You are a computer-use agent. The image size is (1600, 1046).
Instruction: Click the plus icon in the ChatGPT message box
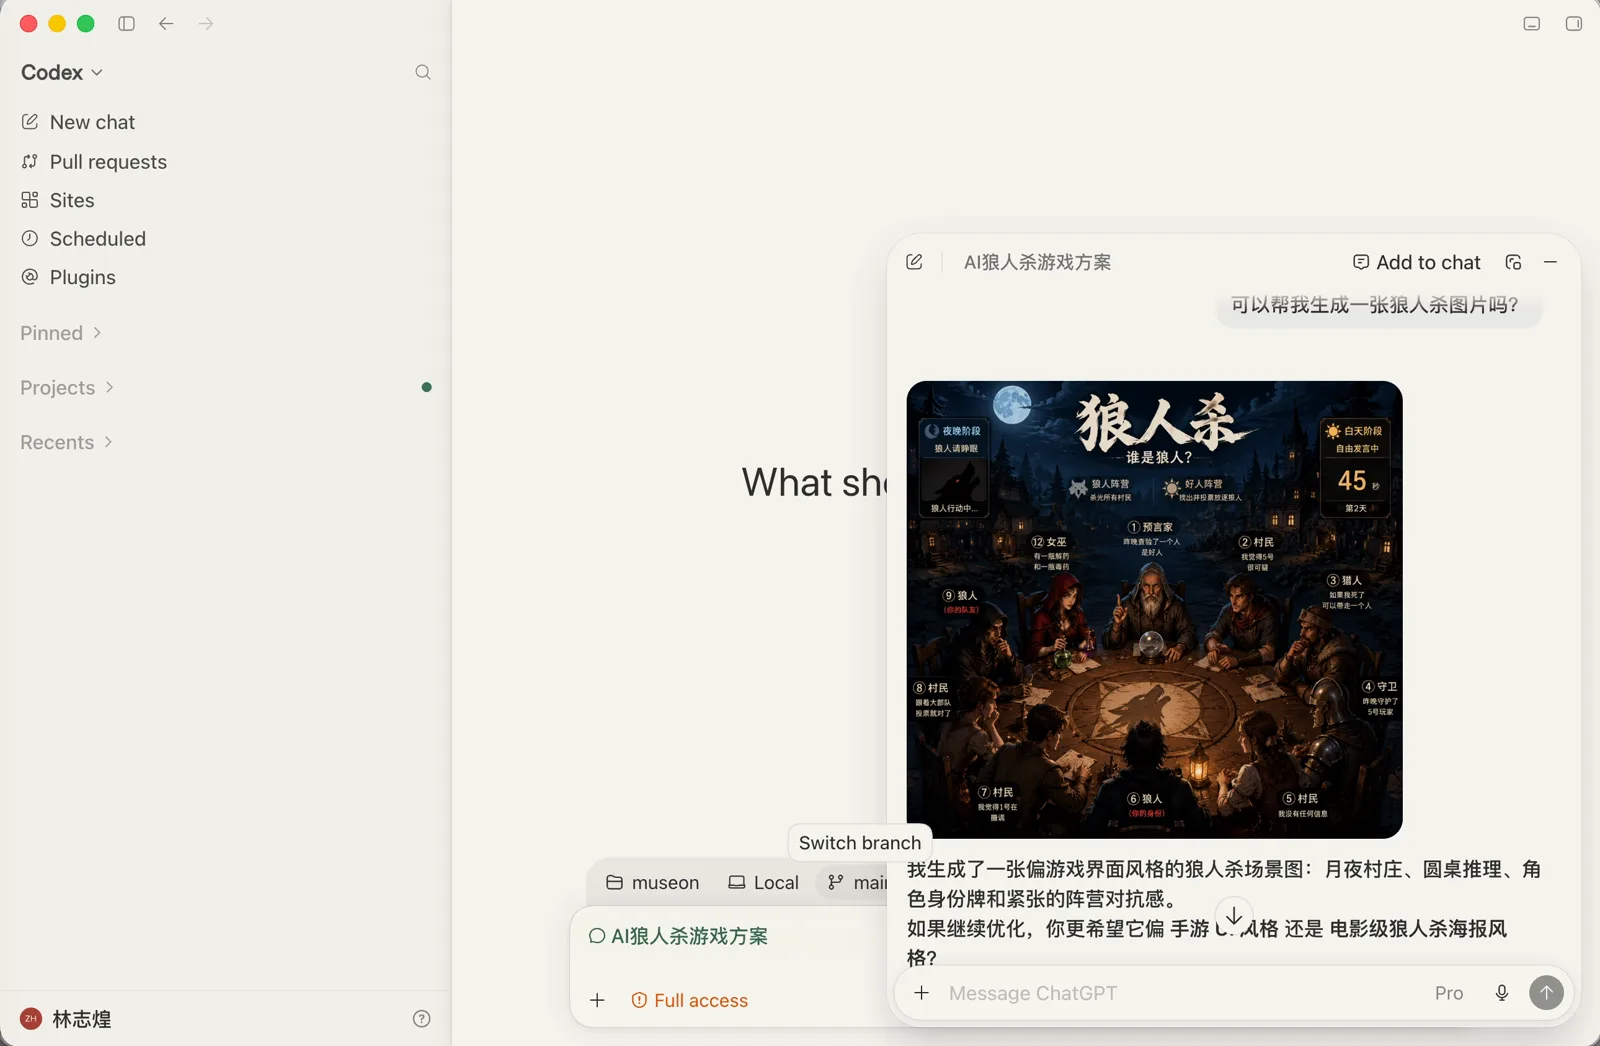(922, 993)
